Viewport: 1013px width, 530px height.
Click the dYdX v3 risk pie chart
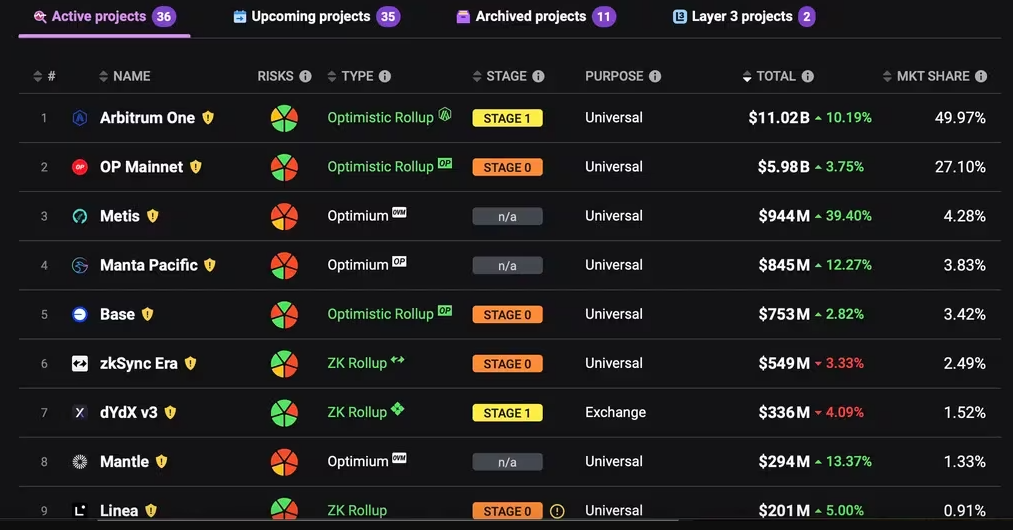[x=284, y=413]
